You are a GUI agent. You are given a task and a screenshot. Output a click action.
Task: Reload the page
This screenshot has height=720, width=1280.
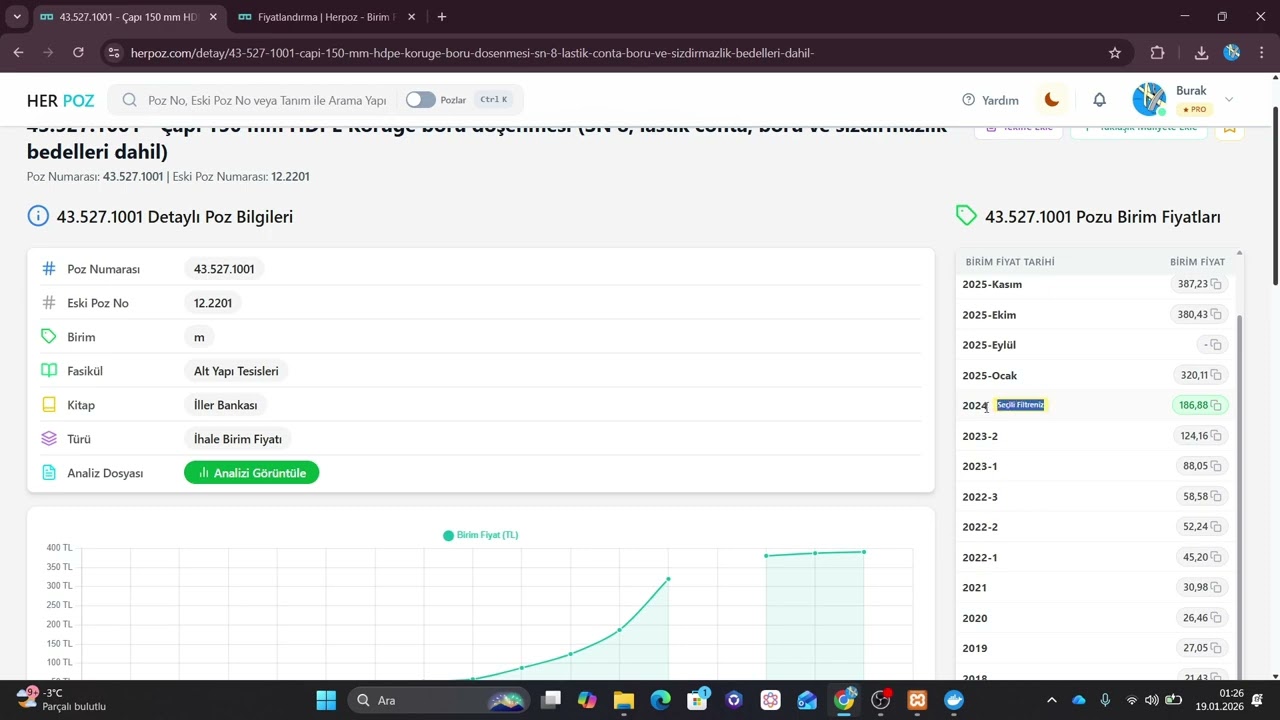coord(78,53)
